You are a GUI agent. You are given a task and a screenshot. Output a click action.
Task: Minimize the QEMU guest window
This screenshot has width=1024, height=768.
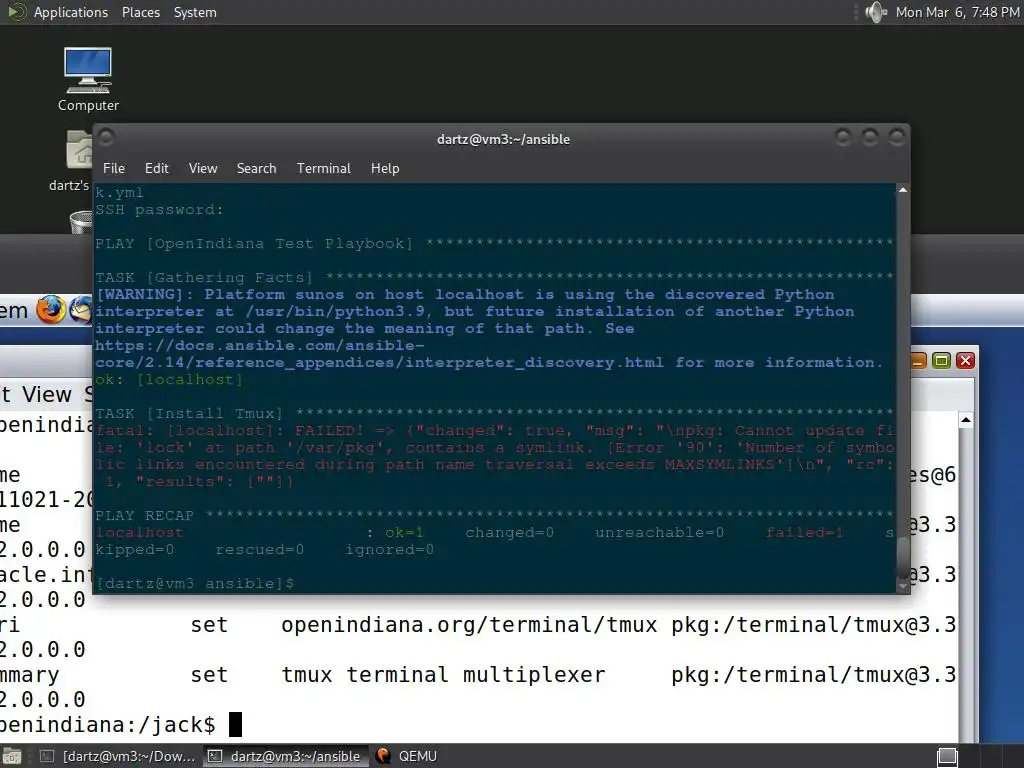(x=918, y=360)
